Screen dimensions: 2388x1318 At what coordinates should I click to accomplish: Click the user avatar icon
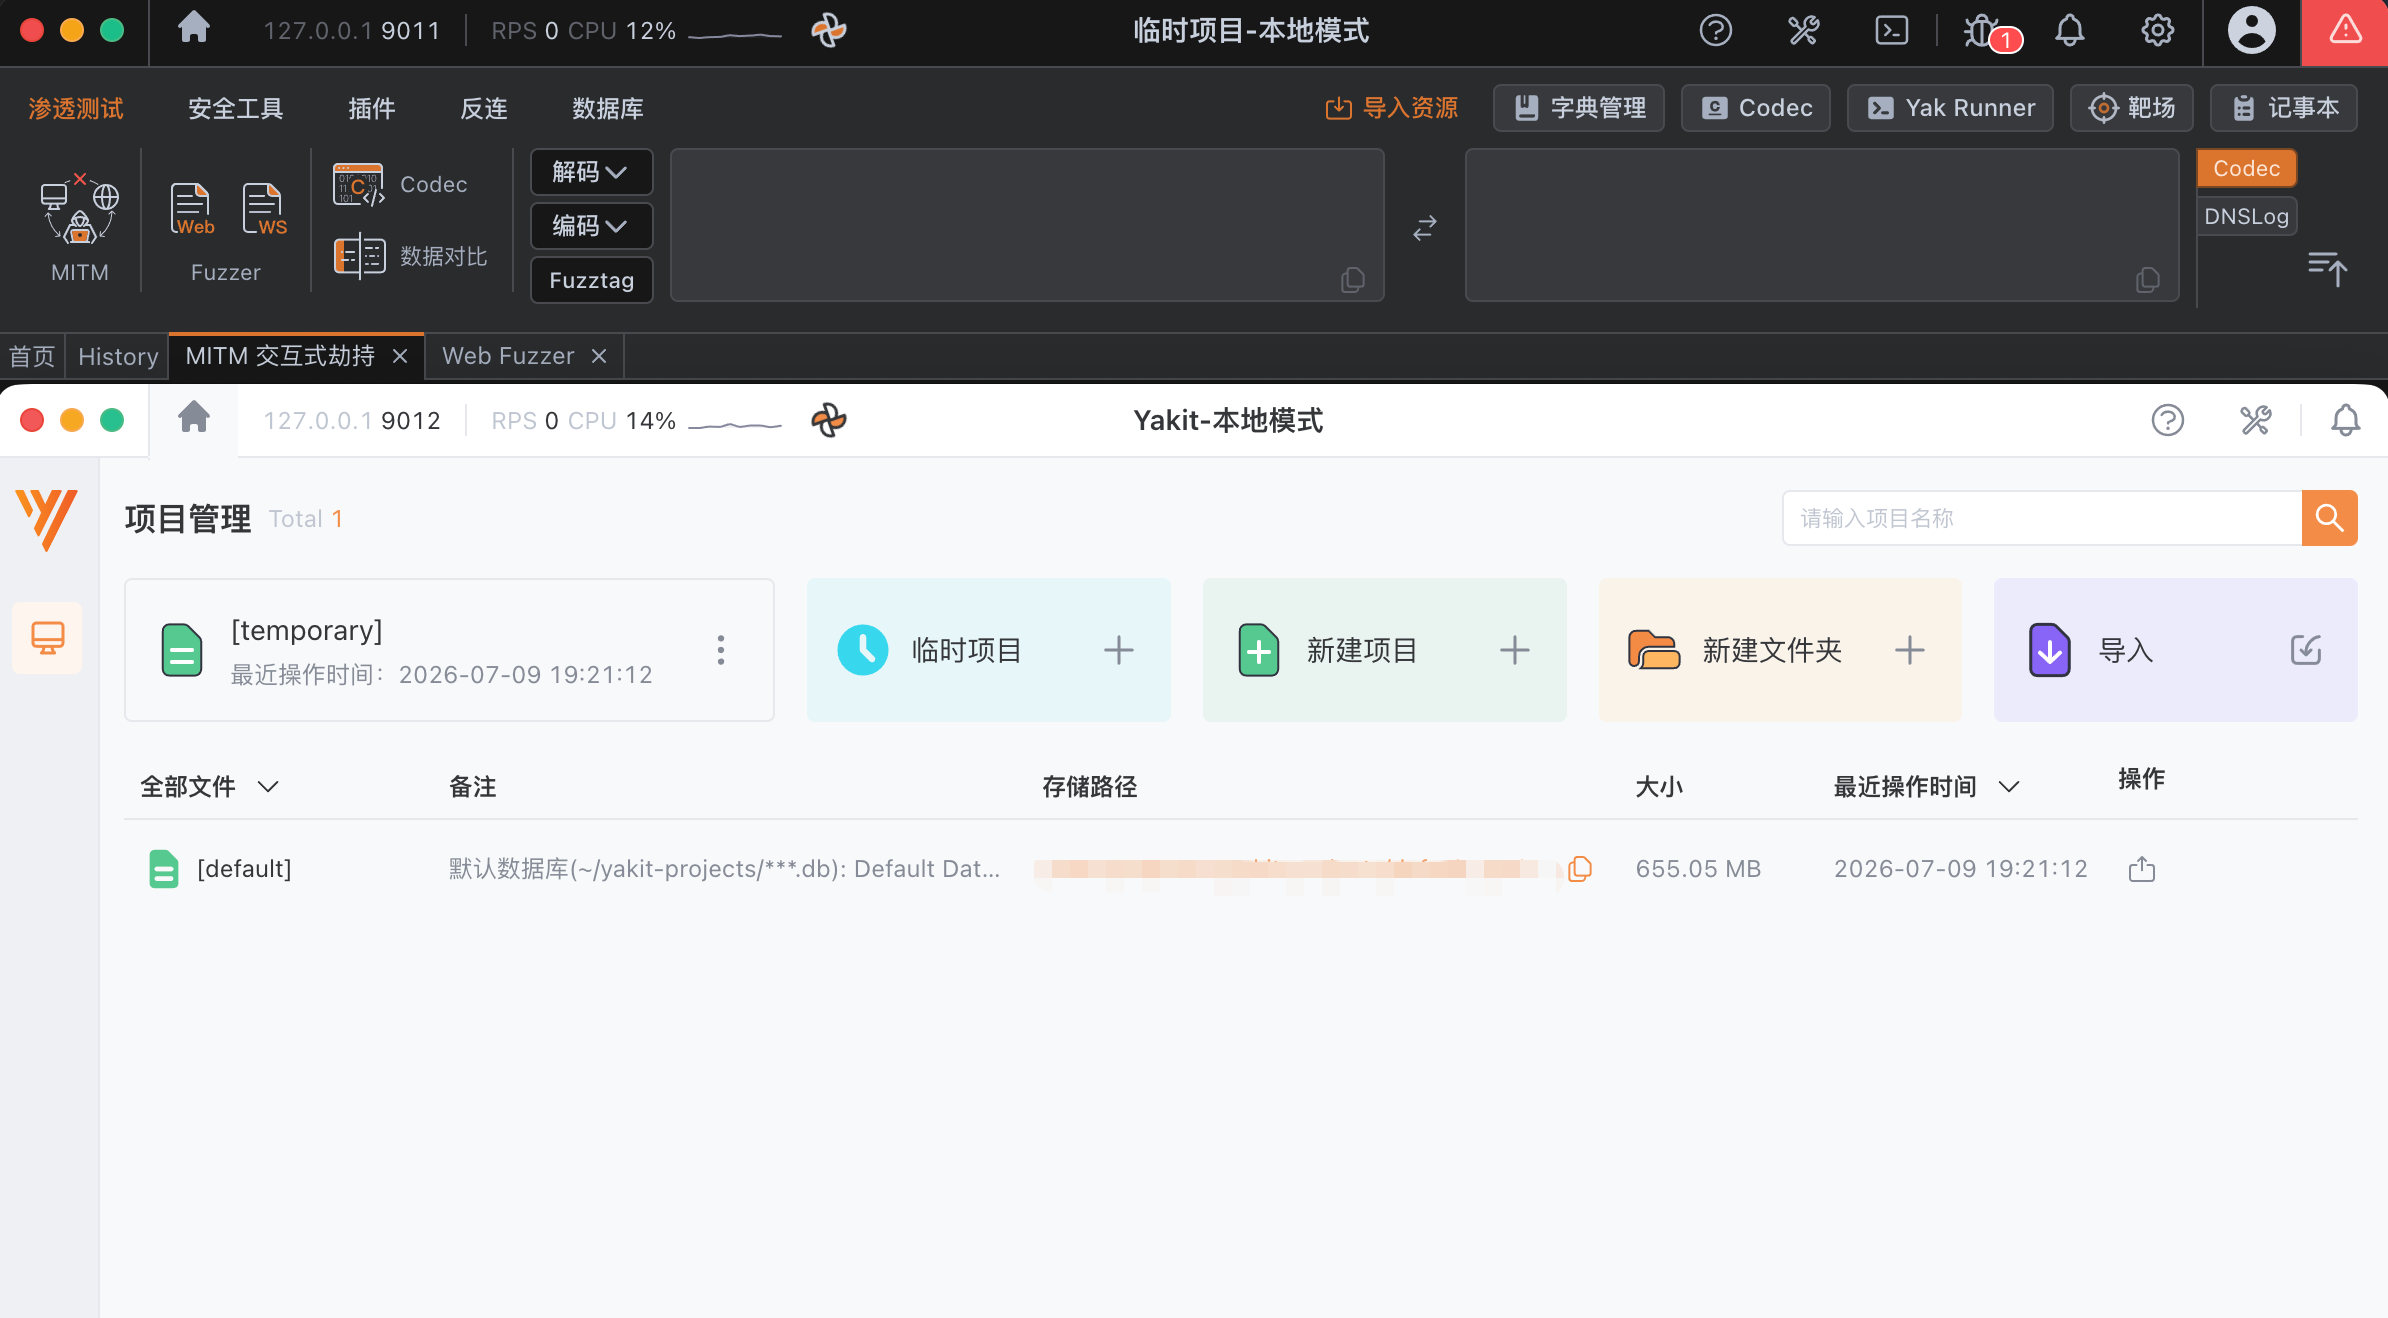pyautogui.click(x=2252, y=30)
